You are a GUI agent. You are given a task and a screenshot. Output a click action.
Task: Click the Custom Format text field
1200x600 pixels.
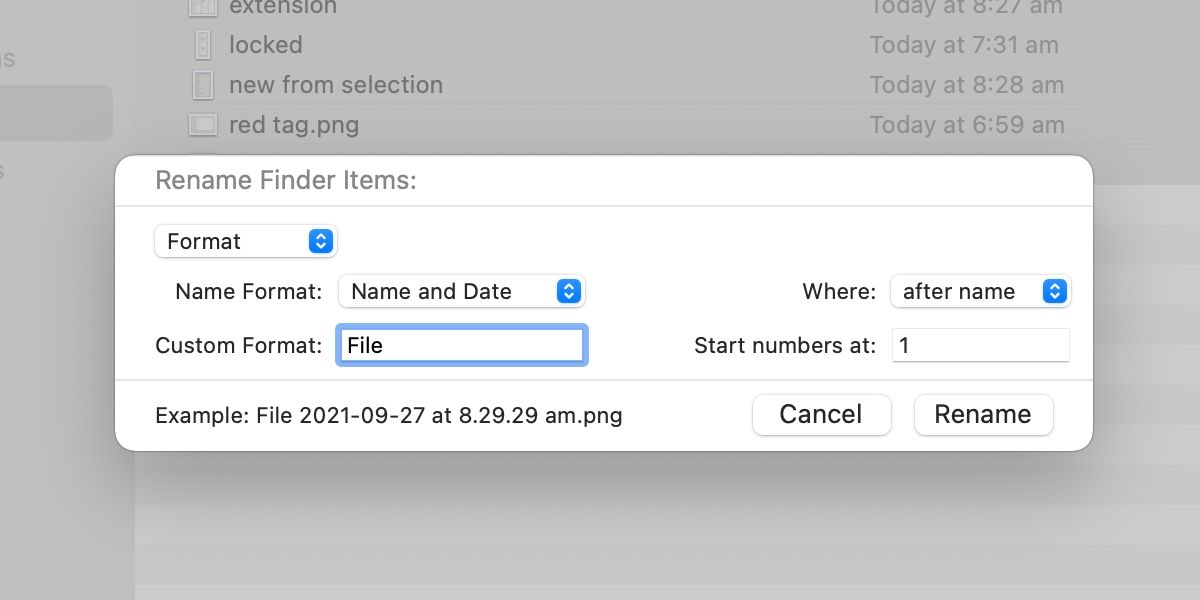tap(461, 345)
